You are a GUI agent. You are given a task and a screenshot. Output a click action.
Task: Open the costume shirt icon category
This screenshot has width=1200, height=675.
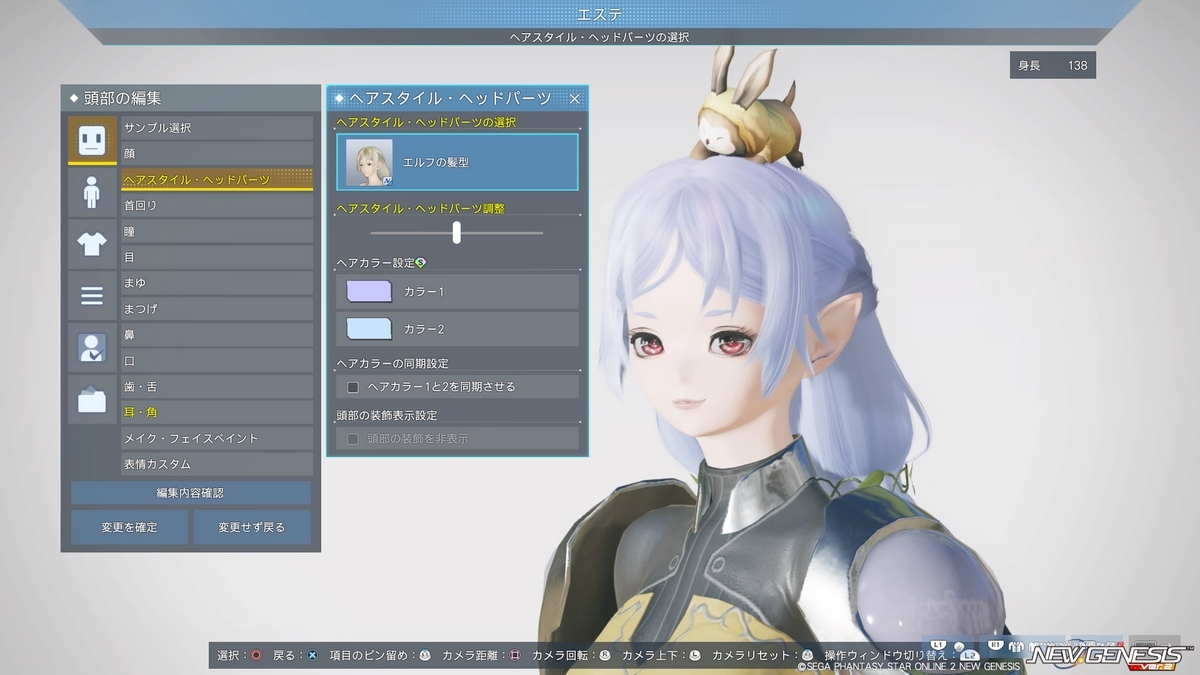[x=92, y=244]
